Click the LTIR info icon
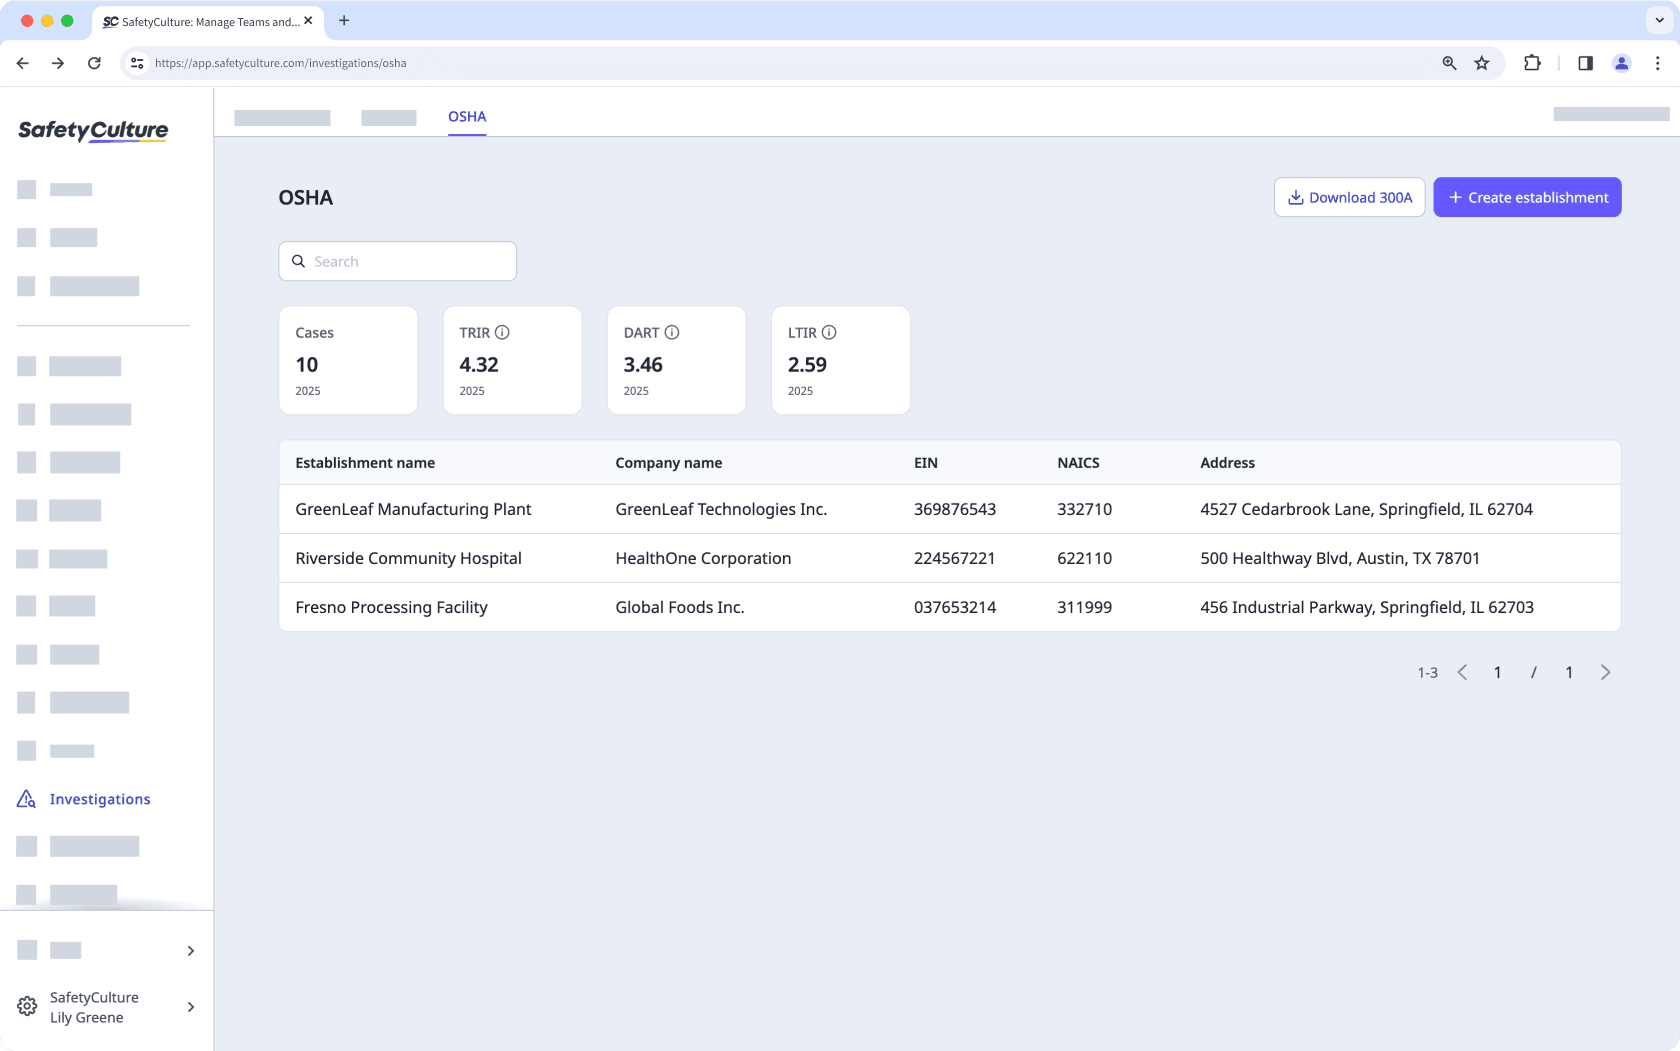The width and height of the screenshot is (1680, 1051). pos(831,332)
